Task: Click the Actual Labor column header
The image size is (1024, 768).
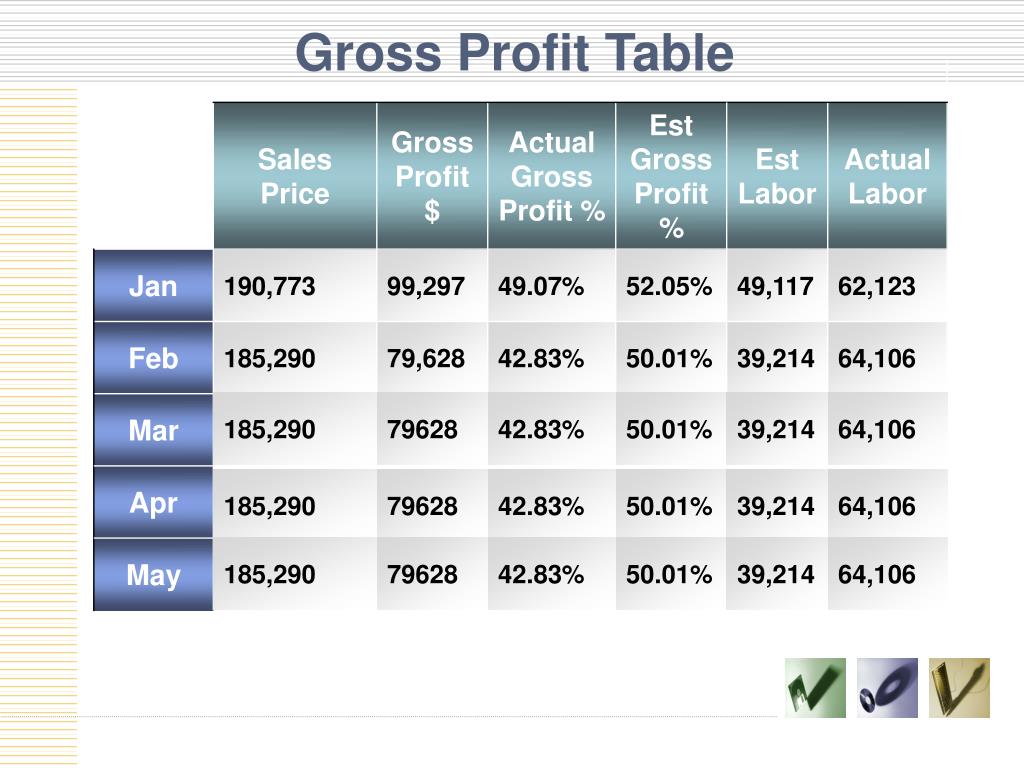Action: [888, 176]
